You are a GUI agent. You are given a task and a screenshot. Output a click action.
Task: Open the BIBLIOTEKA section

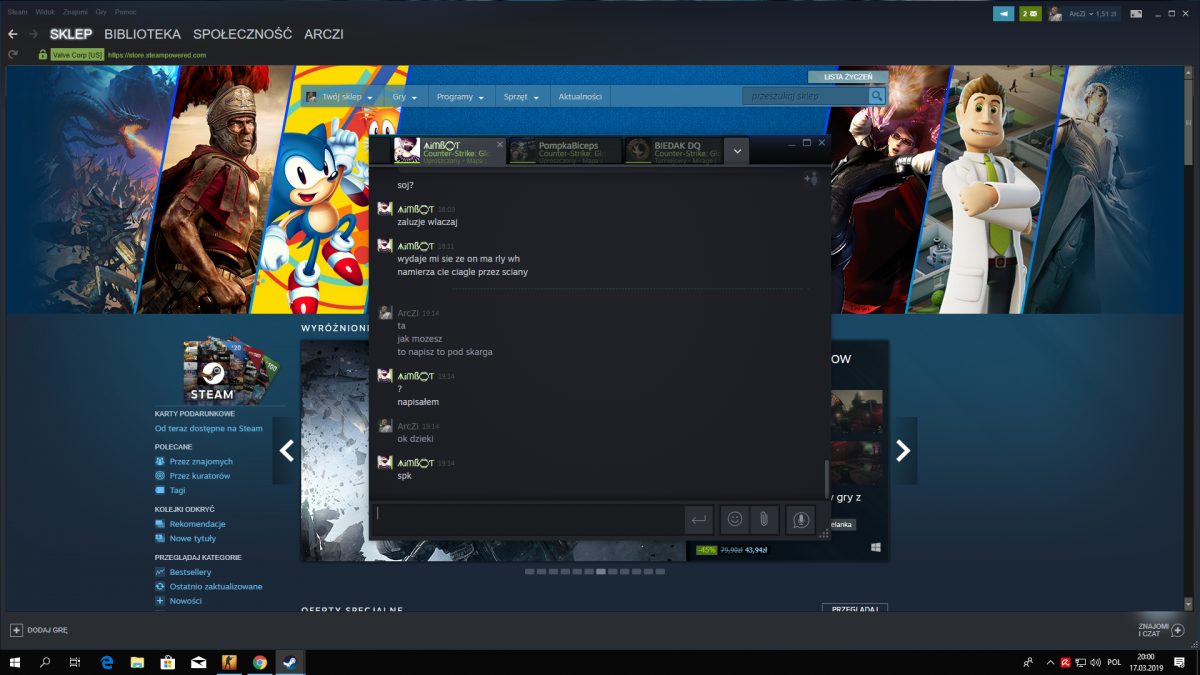coord(143,34)
